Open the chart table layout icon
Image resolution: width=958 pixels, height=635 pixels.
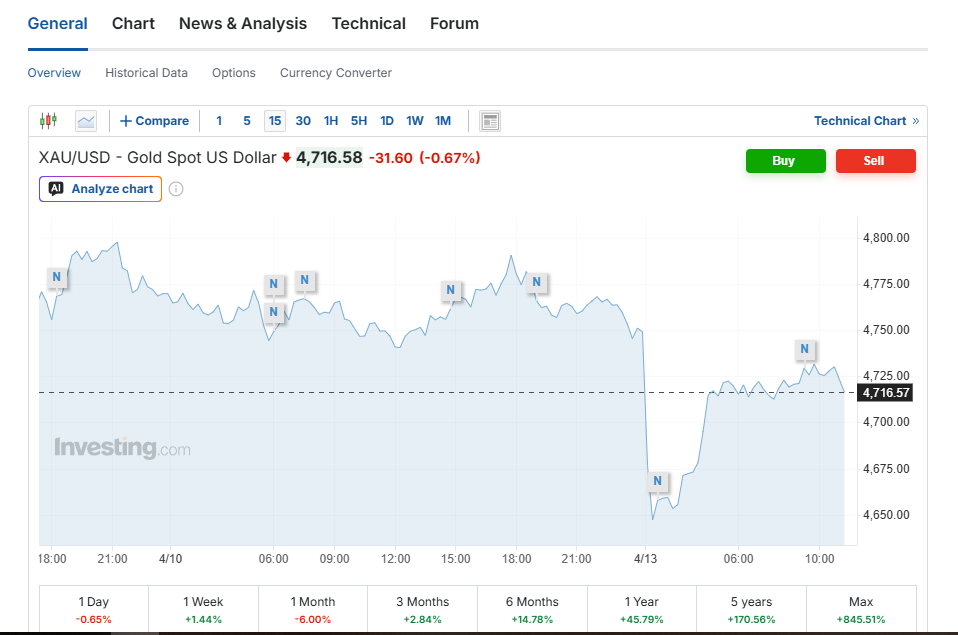pyautogui.click(x=489, y=121)
